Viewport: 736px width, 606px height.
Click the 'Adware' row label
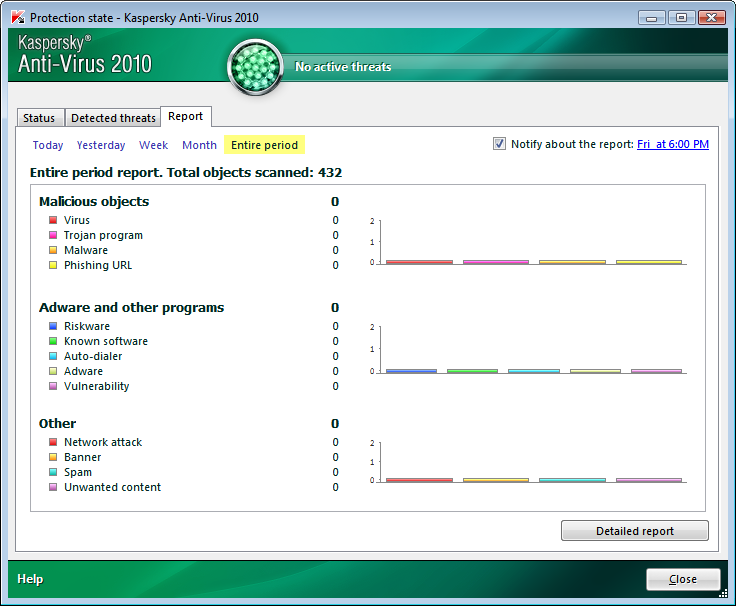[83, 371]
